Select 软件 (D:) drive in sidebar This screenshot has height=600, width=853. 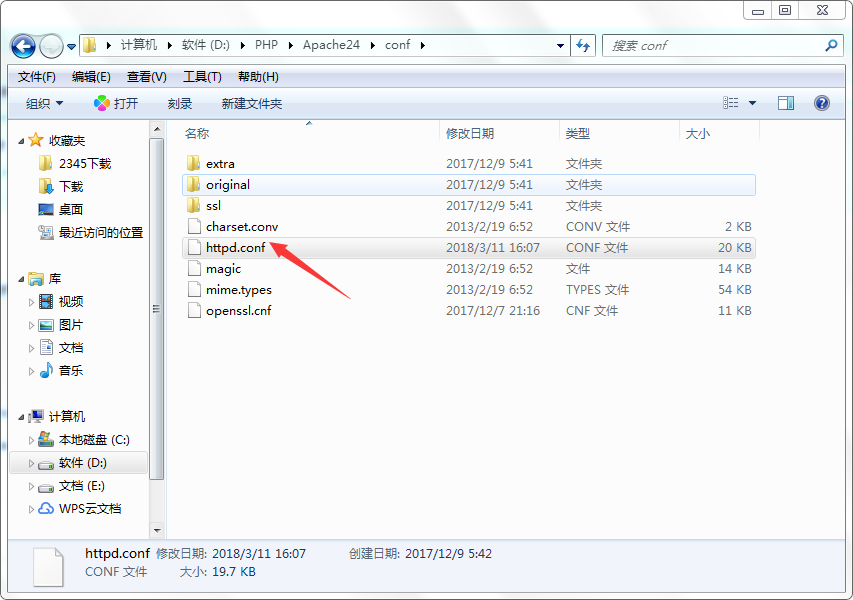click(x=79, y=463)
